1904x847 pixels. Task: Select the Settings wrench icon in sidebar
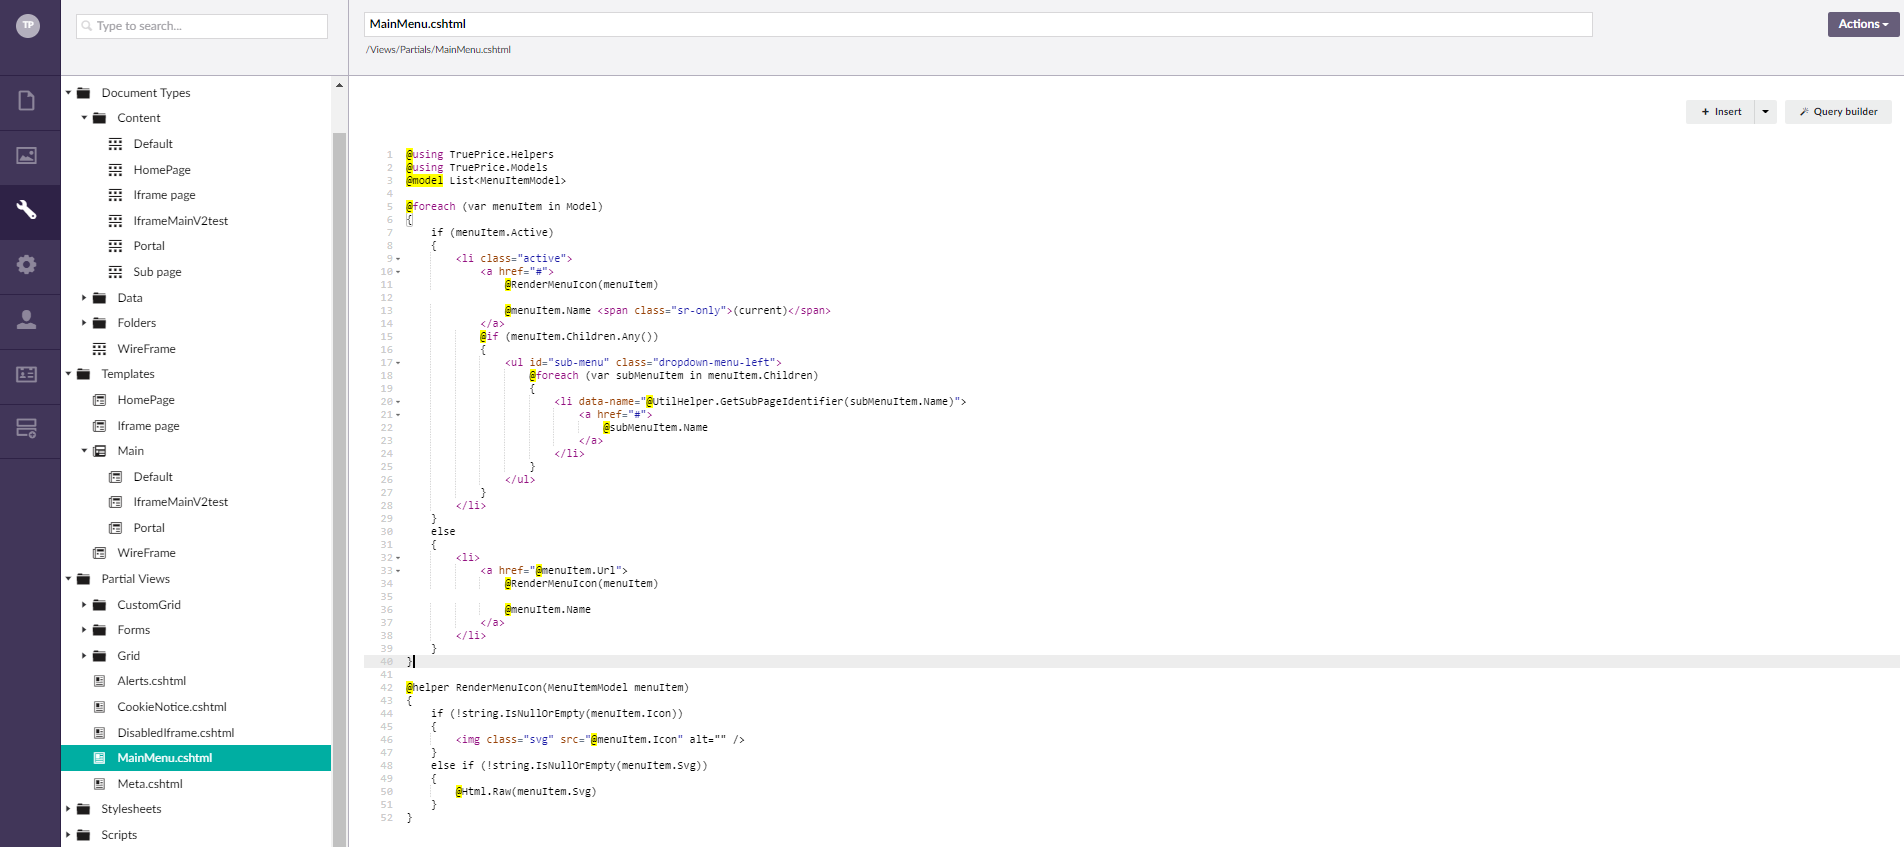coord(27,210)
